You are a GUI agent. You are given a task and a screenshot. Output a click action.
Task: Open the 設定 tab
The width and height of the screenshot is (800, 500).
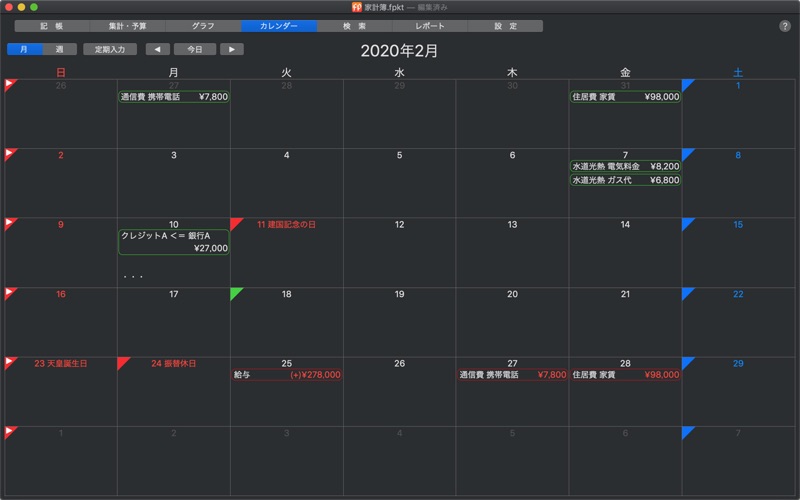pos(505,26)
